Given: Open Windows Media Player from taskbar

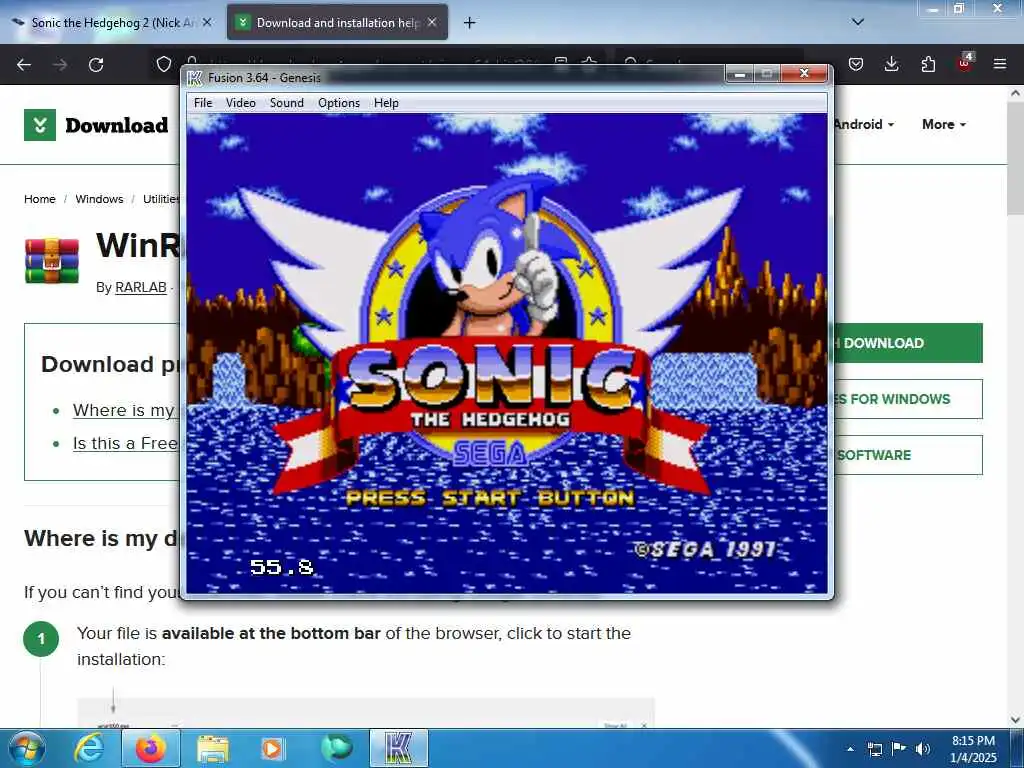Looking at the screenshot, I should click(x=272, y=748).
